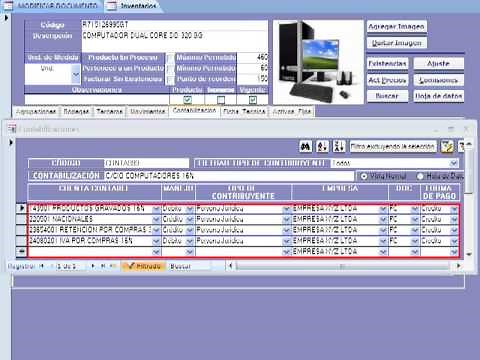Uncheck the Producto checkbox

(187, 99)
